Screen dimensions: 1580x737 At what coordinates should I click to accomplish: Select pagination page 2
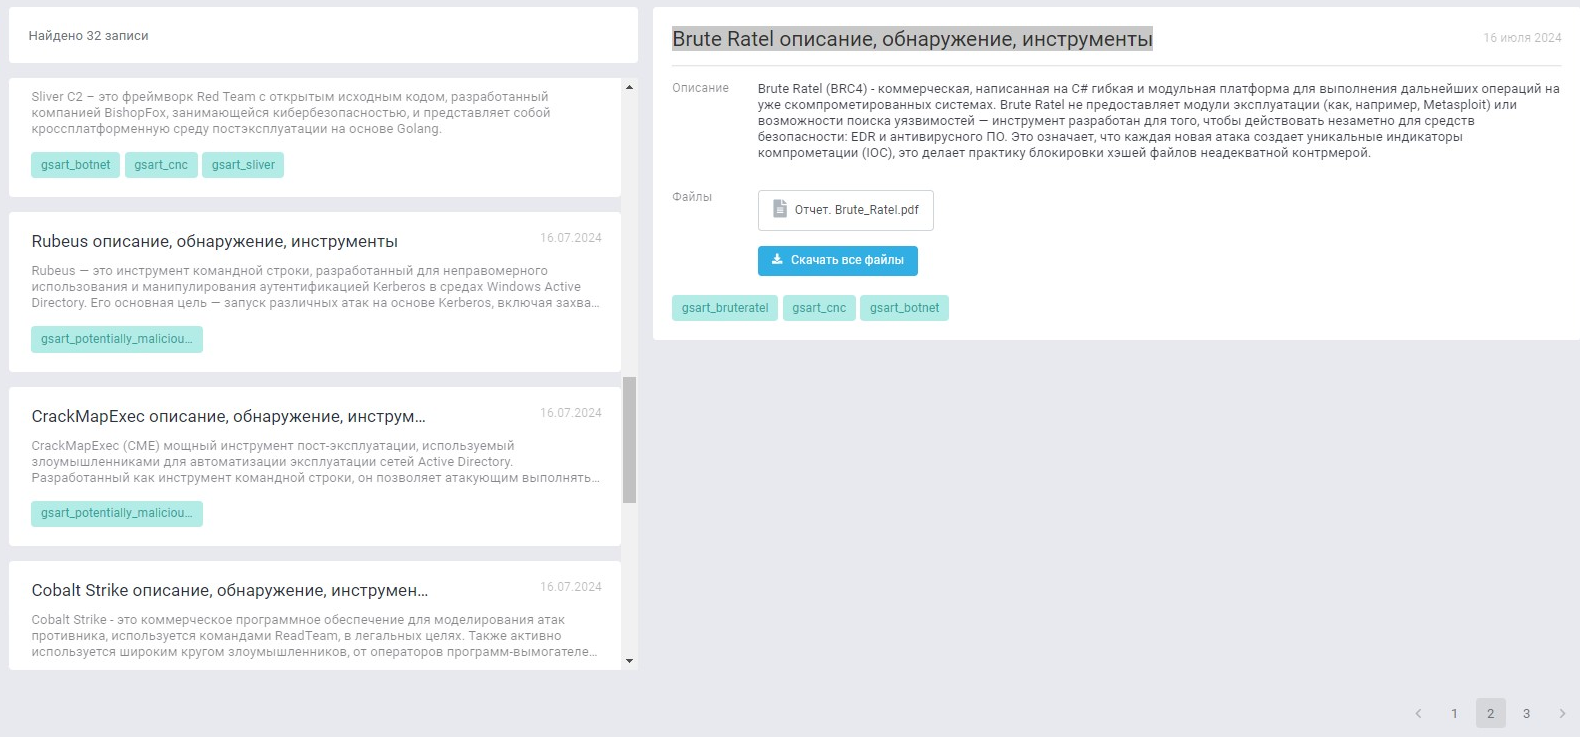click(1490, 713)
